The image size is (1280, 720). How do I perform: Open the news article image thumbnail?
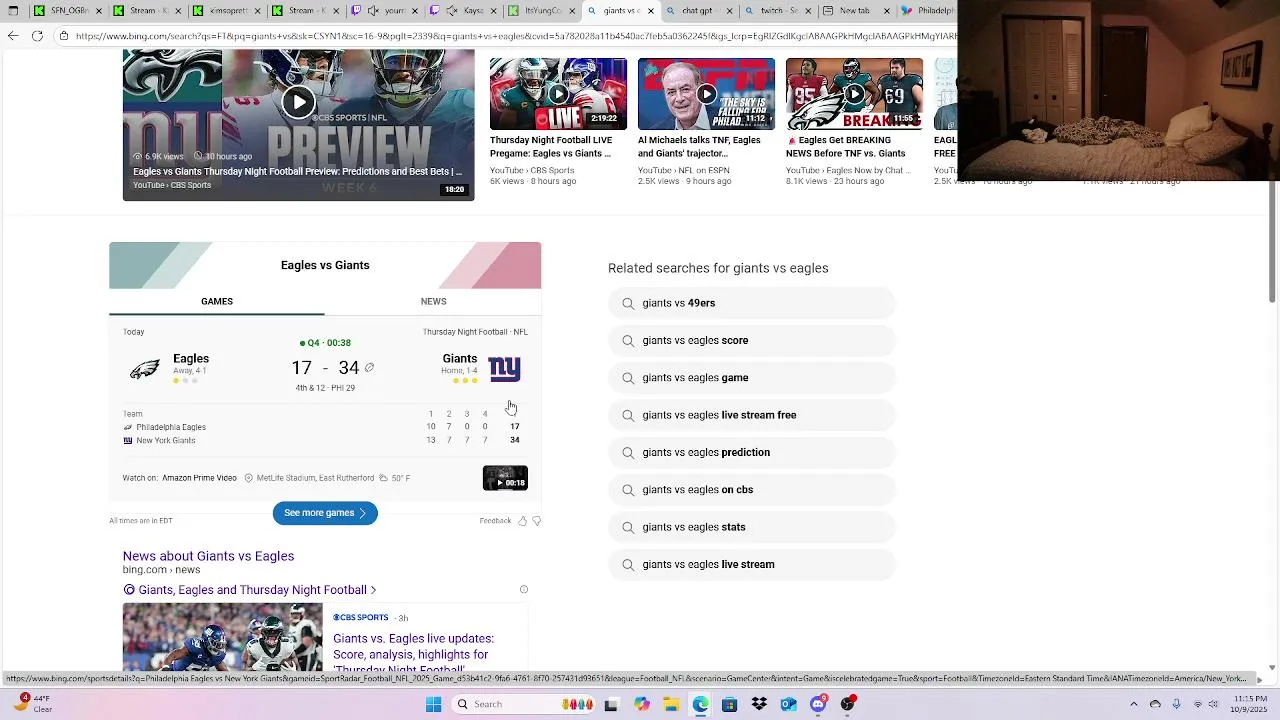pyautogui.click(x=222, y=637)
